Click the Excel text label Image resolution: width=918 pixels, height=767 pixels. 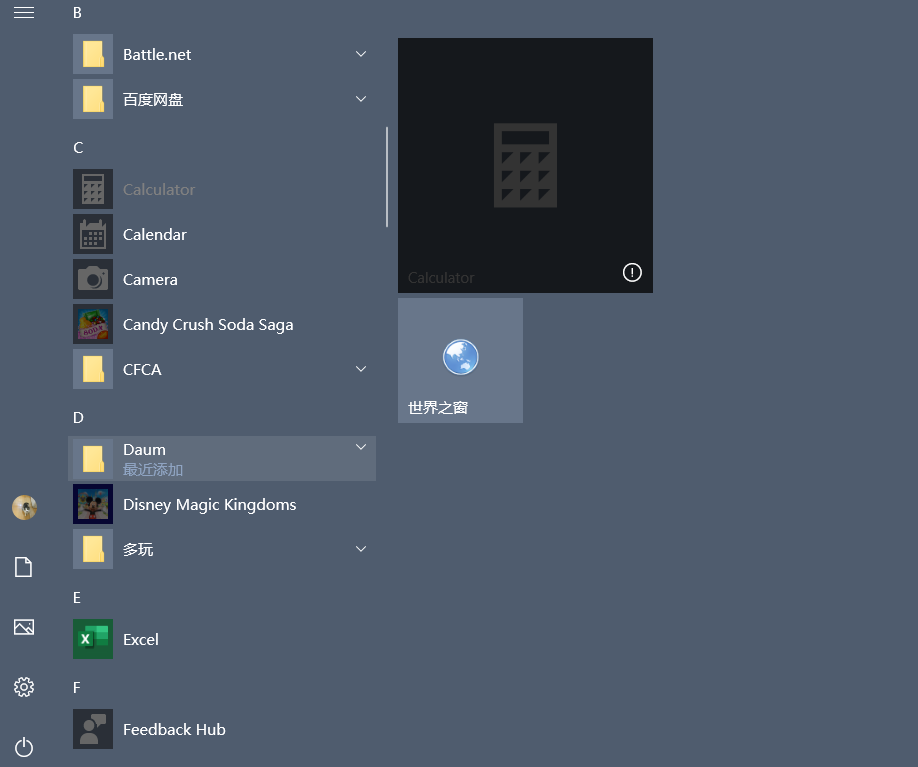click(141, 639)
